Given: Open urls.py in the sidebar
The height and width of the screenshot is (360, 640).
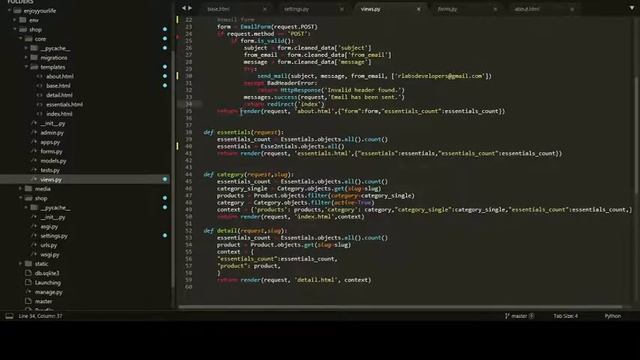Looking at the screenshot, I should 49,245.
